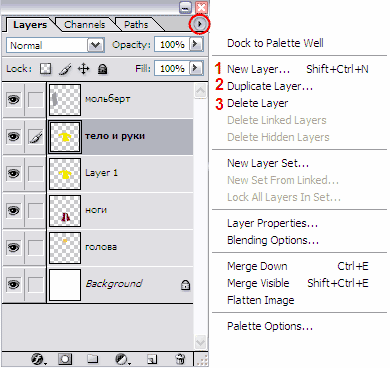
Task: Click the Fill percentage field
Action: (x=172, y=69)
